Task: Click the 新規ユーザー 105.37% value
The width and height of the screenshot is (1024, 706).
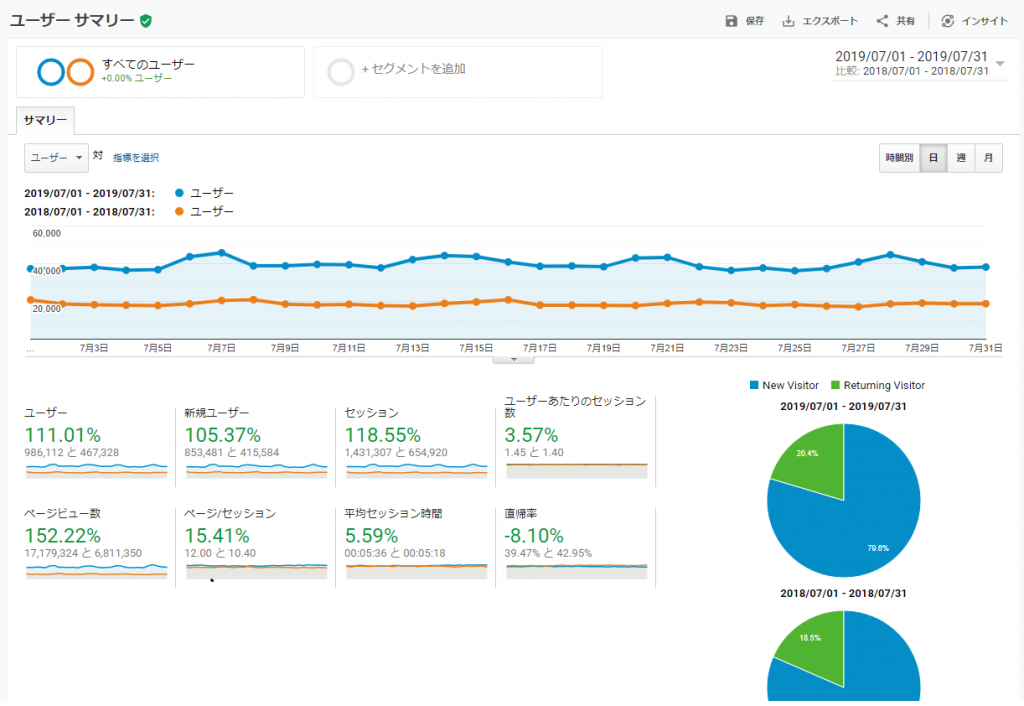Action: [x=223, y=436]
